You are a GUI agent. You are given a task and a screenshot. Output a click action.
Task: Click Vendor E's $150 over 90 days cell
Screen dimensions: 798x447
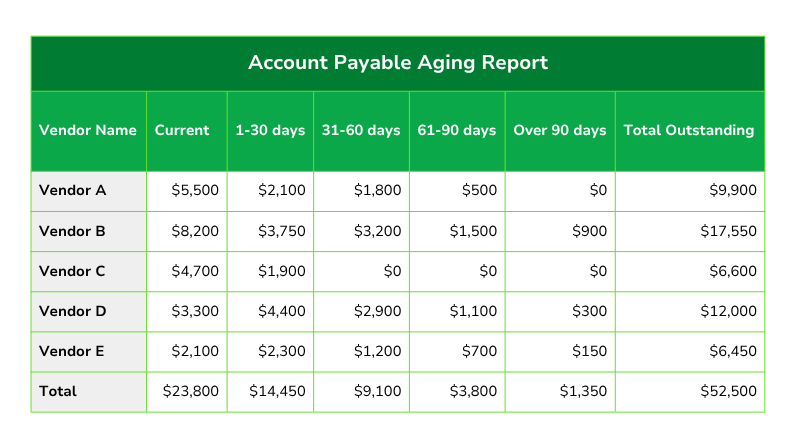pos(560,352)
